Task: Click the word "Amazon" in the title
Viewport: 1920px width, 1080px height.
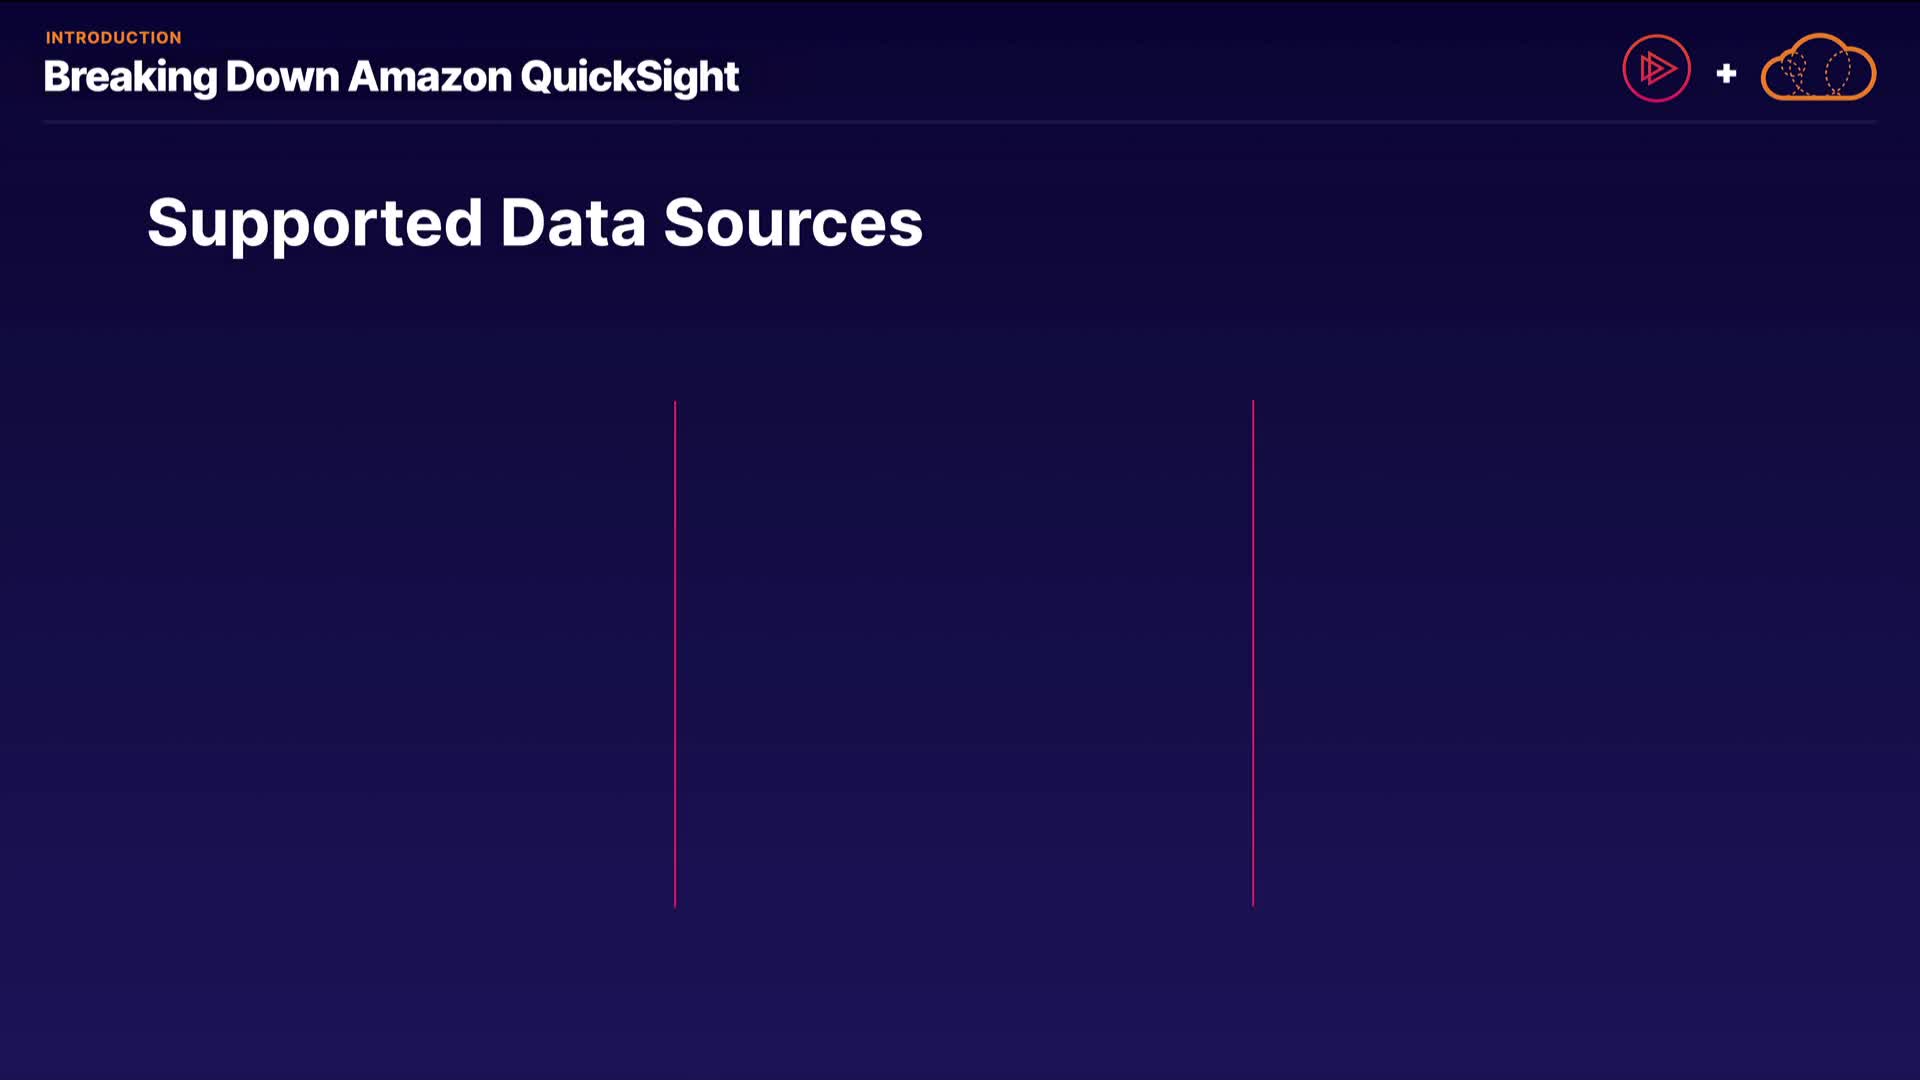Action: pyautogui.click(x=429, y=77)
